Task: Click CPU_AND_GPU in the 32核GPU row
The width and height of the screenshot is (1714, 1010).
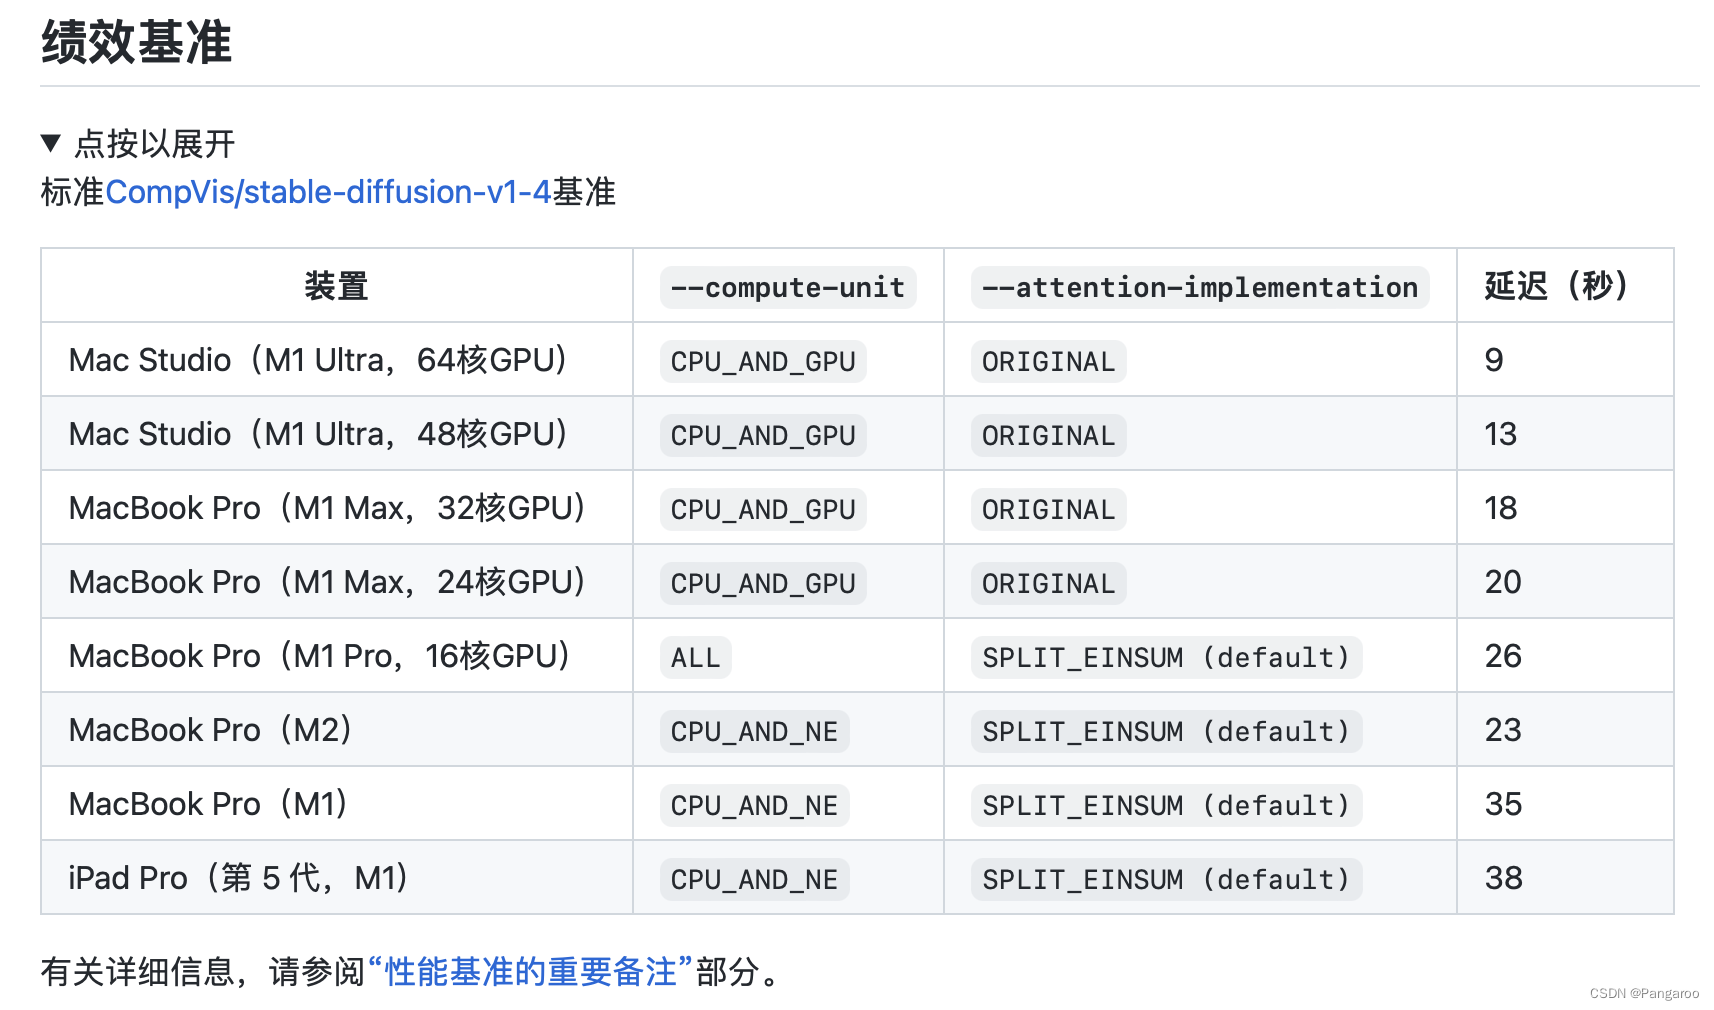Action: [763, 509]
